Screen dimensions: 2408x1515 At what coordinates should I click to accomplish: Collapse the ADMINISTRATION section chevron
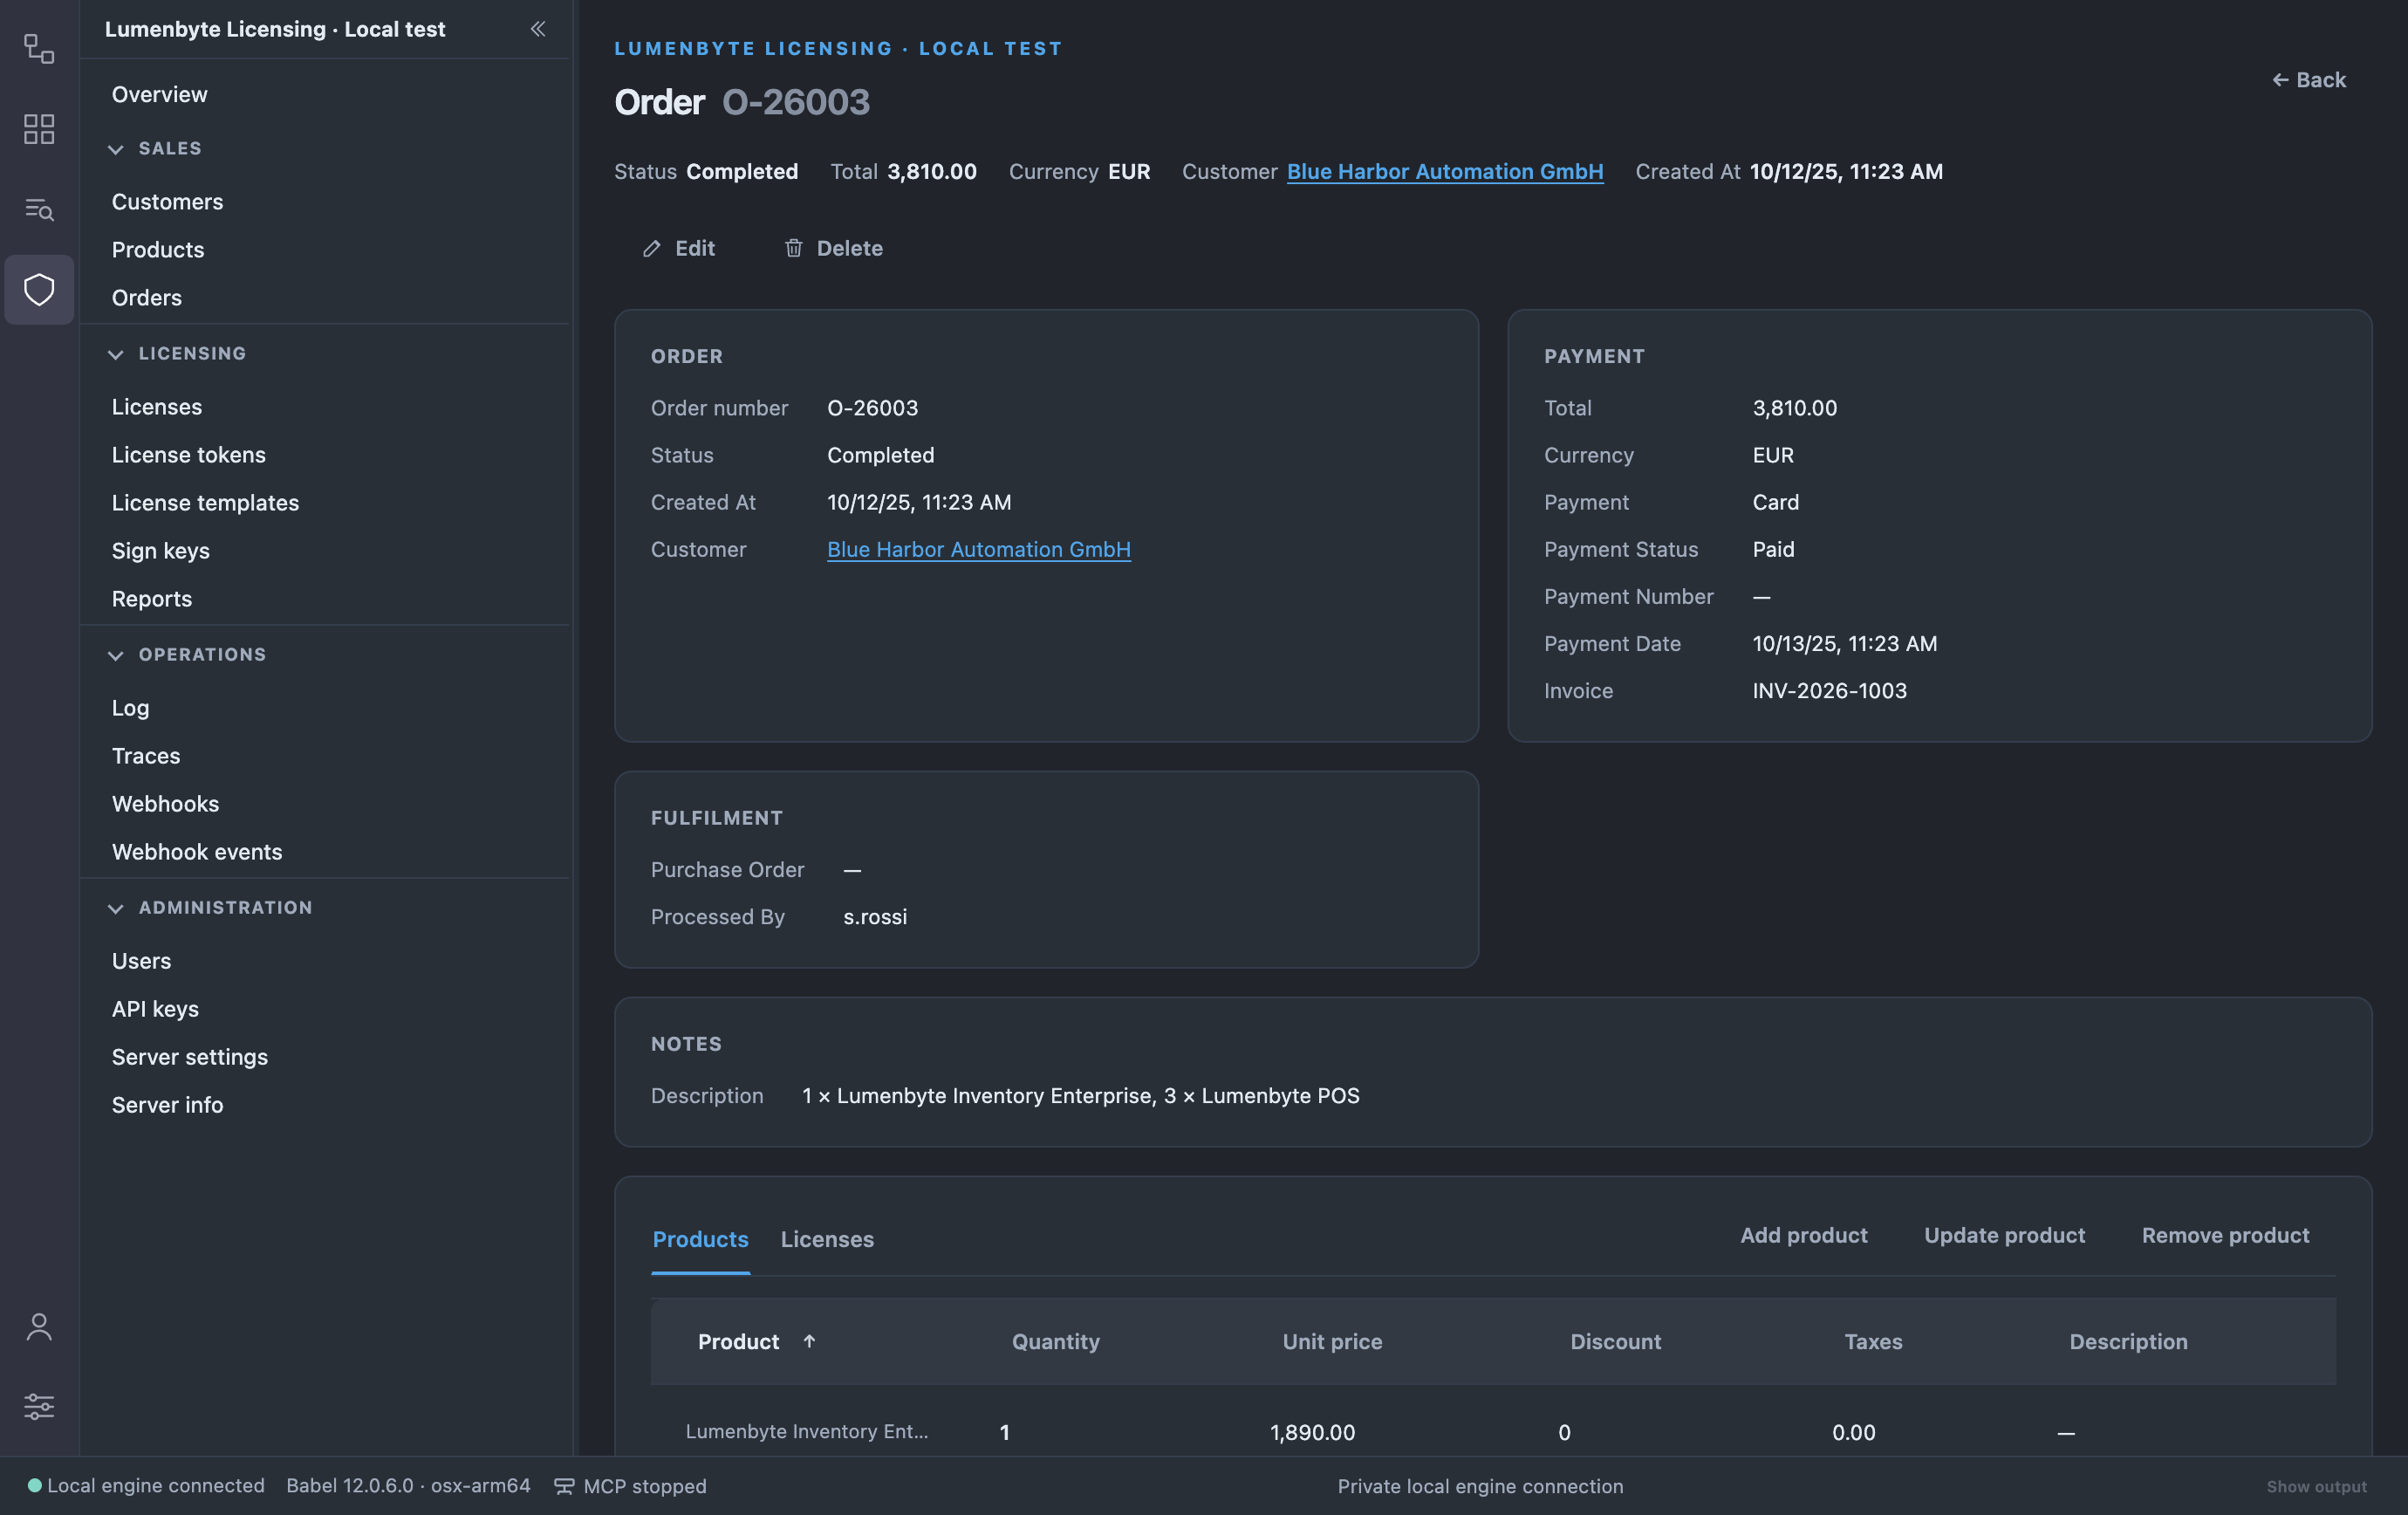point(116,908)
